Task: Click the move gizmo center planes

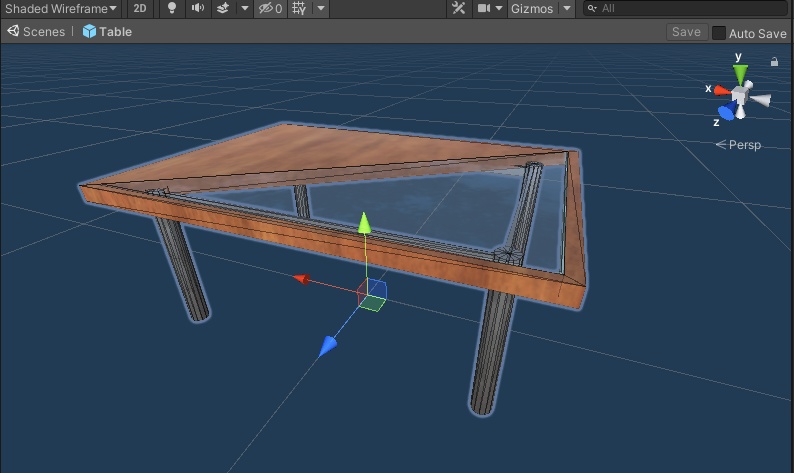Action: (373, 295)
